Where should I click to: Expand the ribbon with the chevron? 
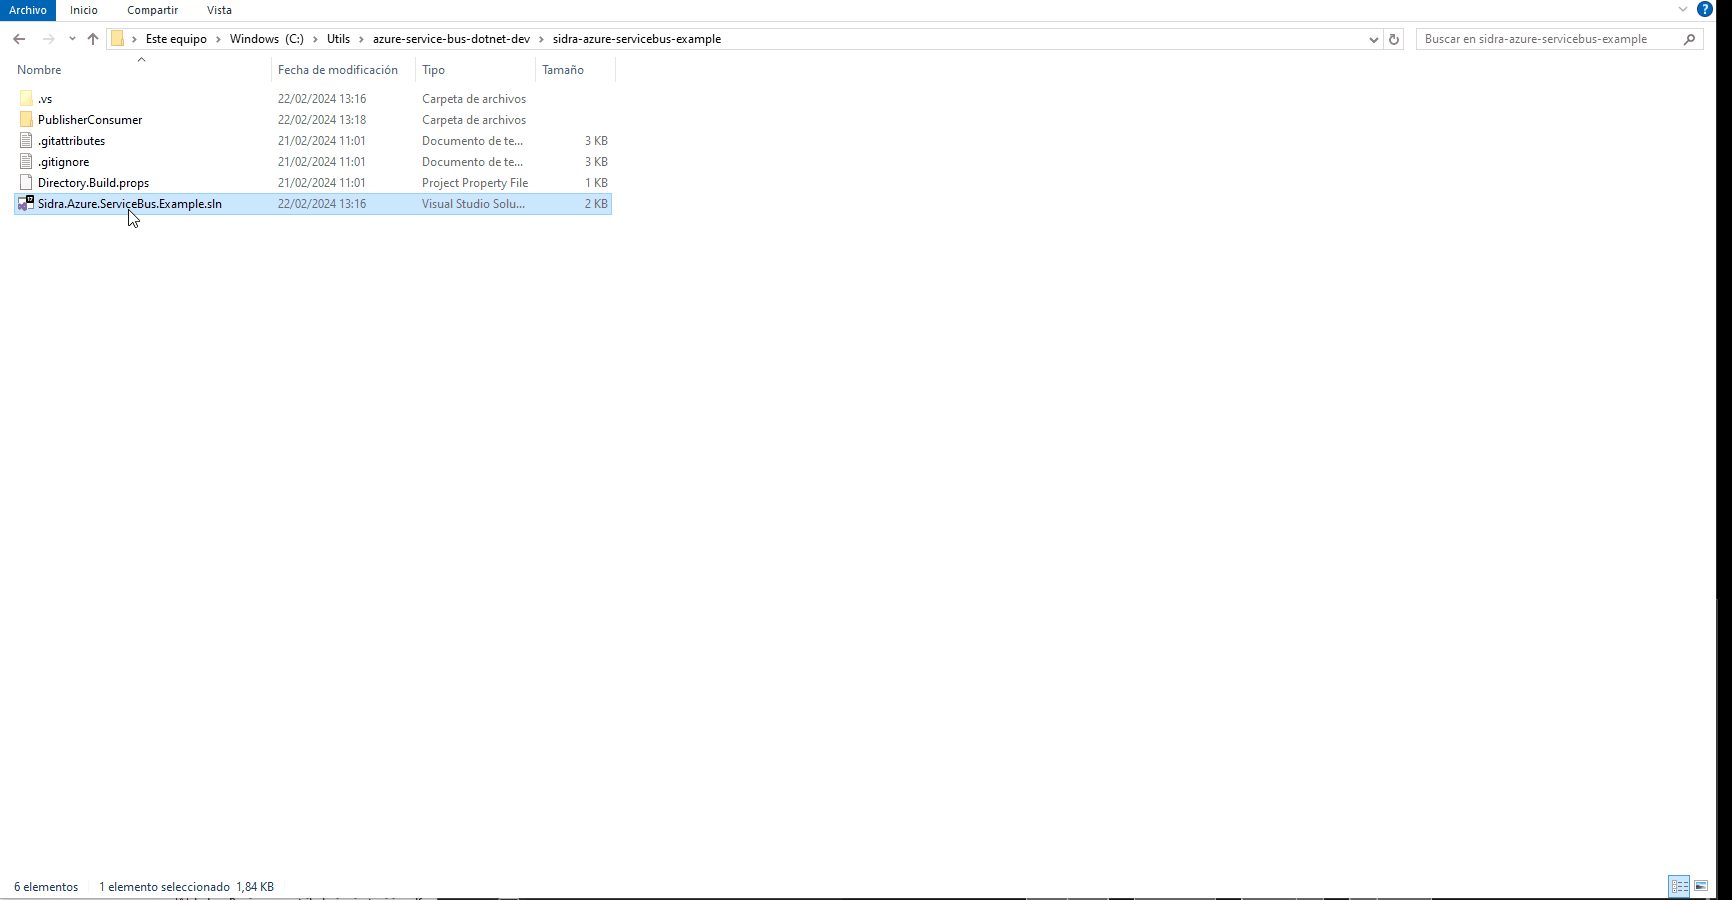(1683, 9)
